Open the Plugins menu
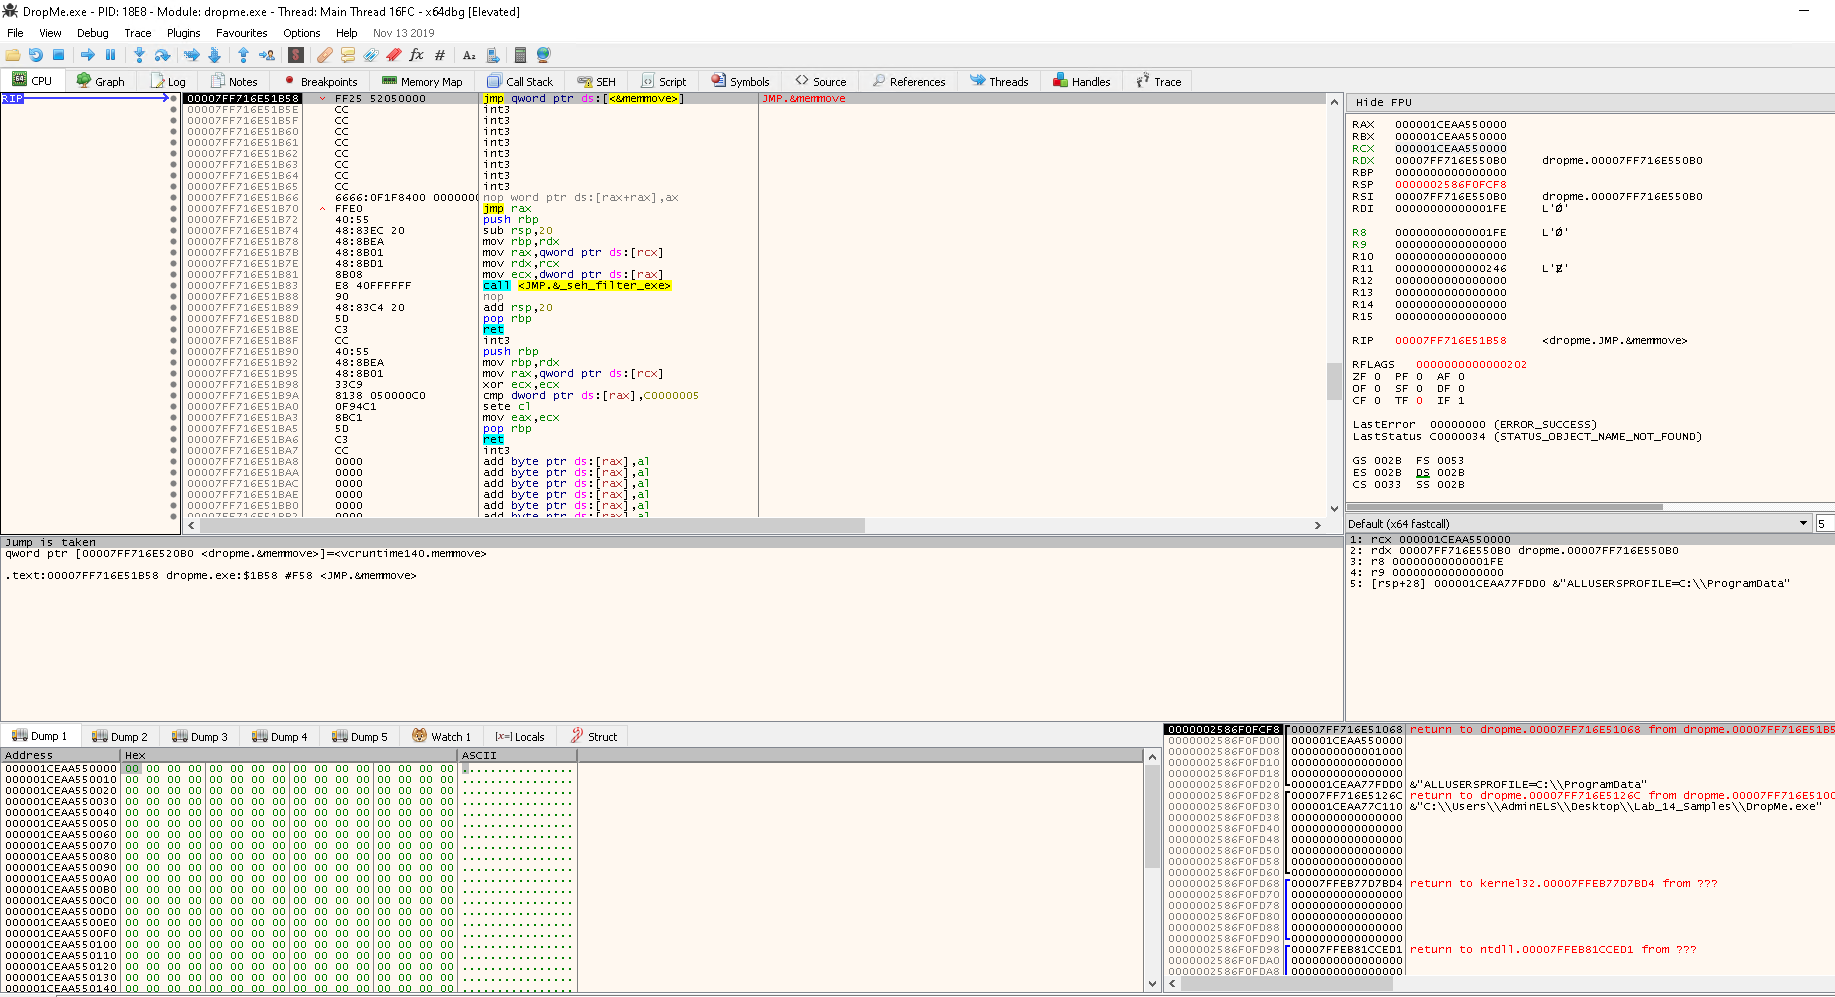Screen dimensions: 1835x997 pos(184,33)
